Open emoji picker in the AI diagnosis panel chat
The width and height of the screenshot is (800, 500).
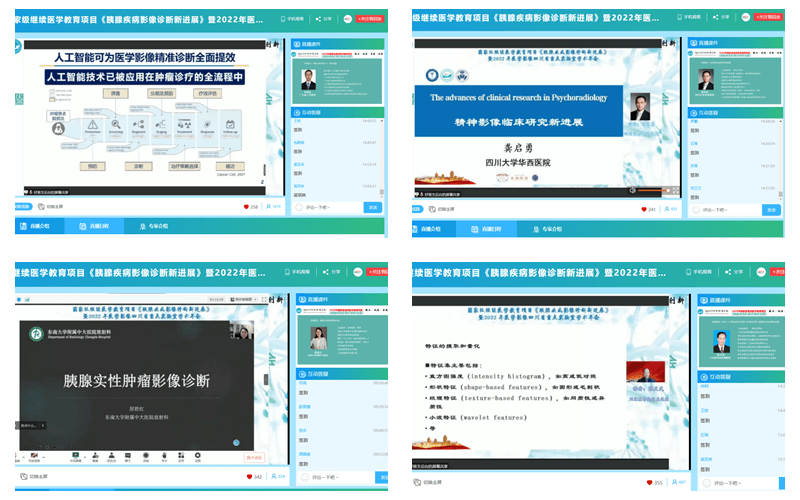(x=299, y=207)
